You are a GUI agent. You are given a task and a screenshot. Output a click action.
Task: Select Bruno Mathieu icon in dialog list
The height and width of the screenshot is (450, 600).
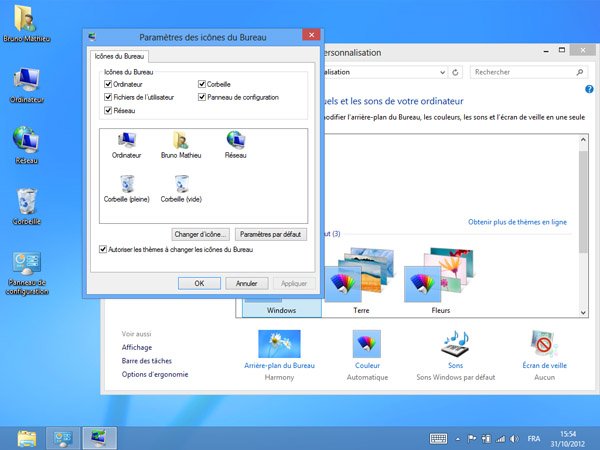click(x=181, y=145)
